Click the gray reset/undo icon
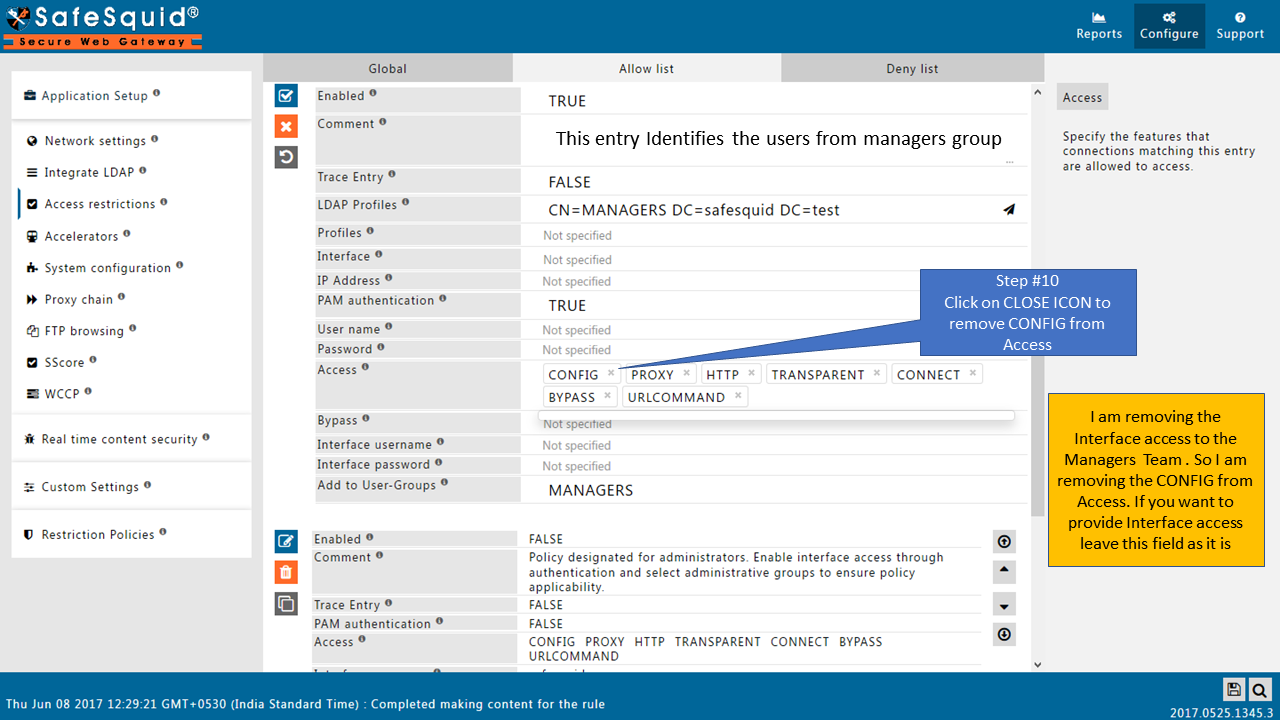Screen dimensions: 1280x720 pyautogui.click(x=286, y=157)
